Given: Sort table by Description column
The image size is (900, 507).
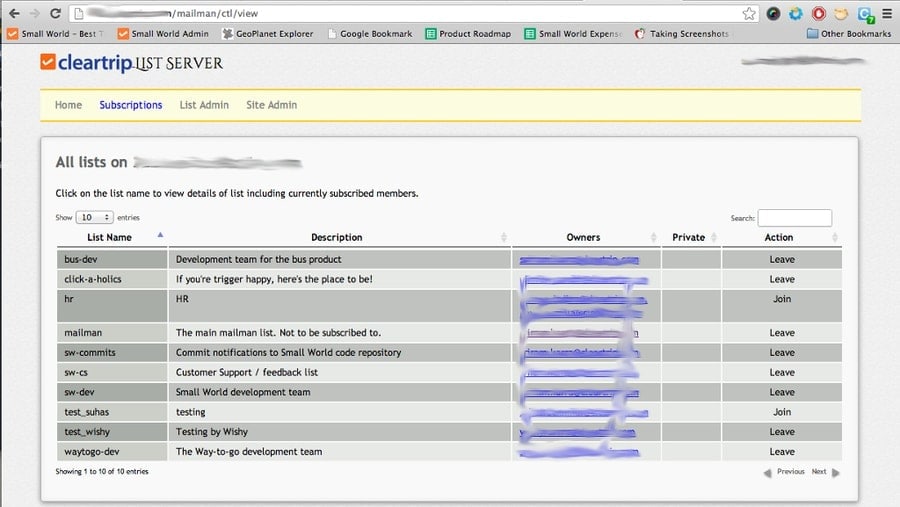Looking at the screenshot, I should 337,237.
